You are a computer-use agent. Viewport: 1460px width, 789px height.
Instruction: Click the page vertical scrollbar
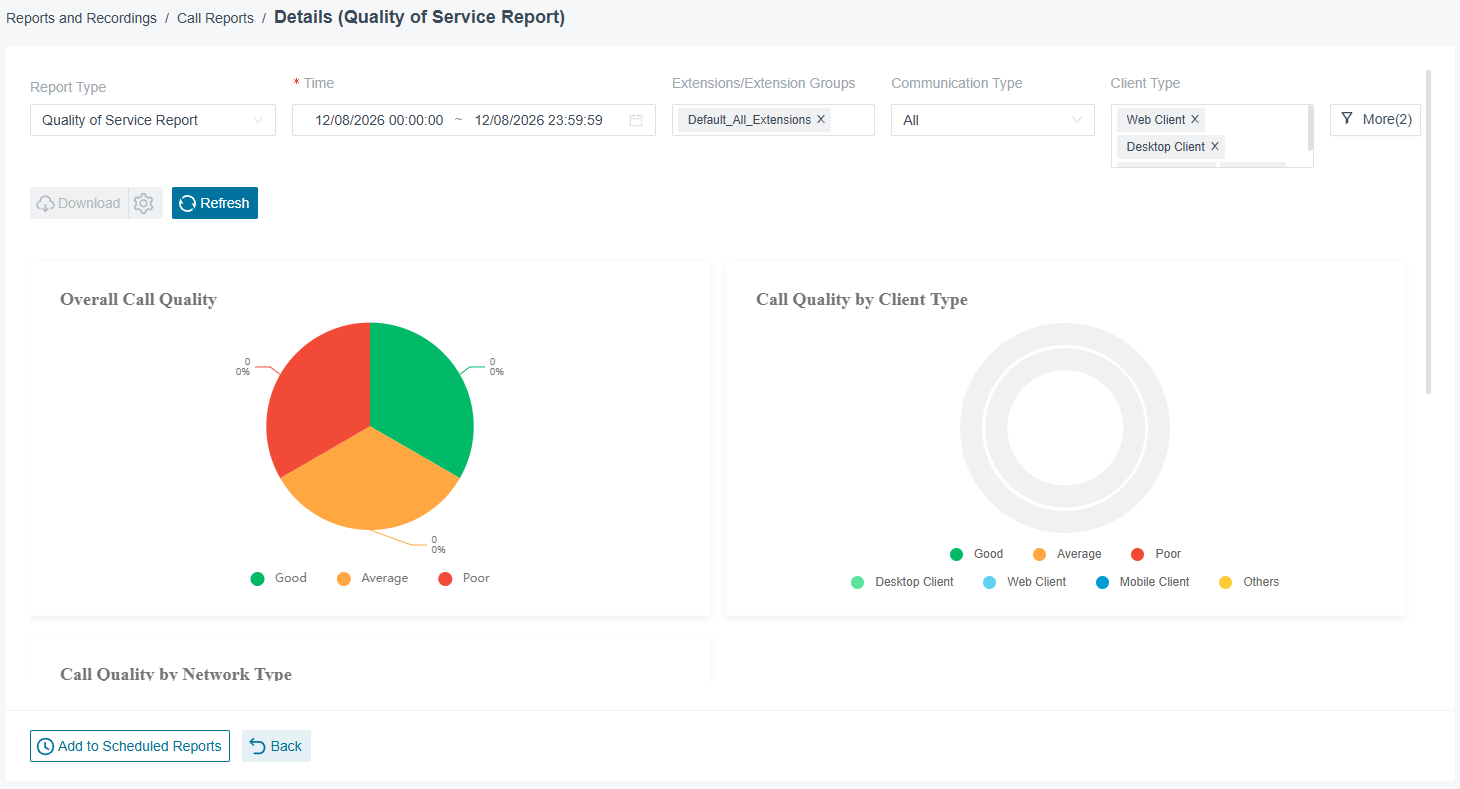point(1428,231)
